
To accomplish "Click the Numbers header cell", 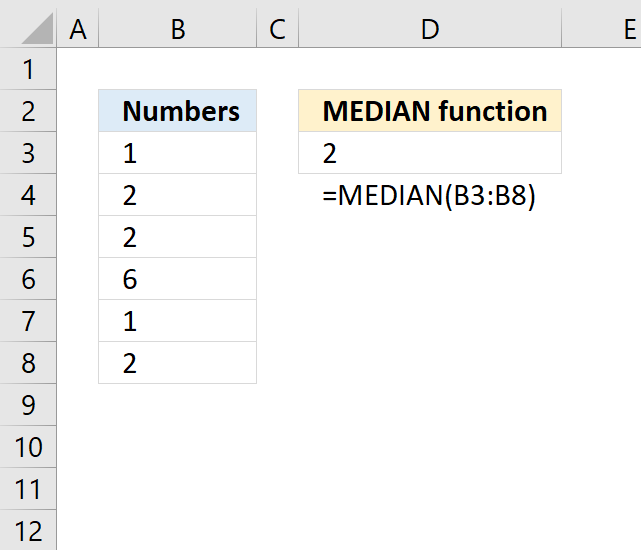I will point(177,111).
